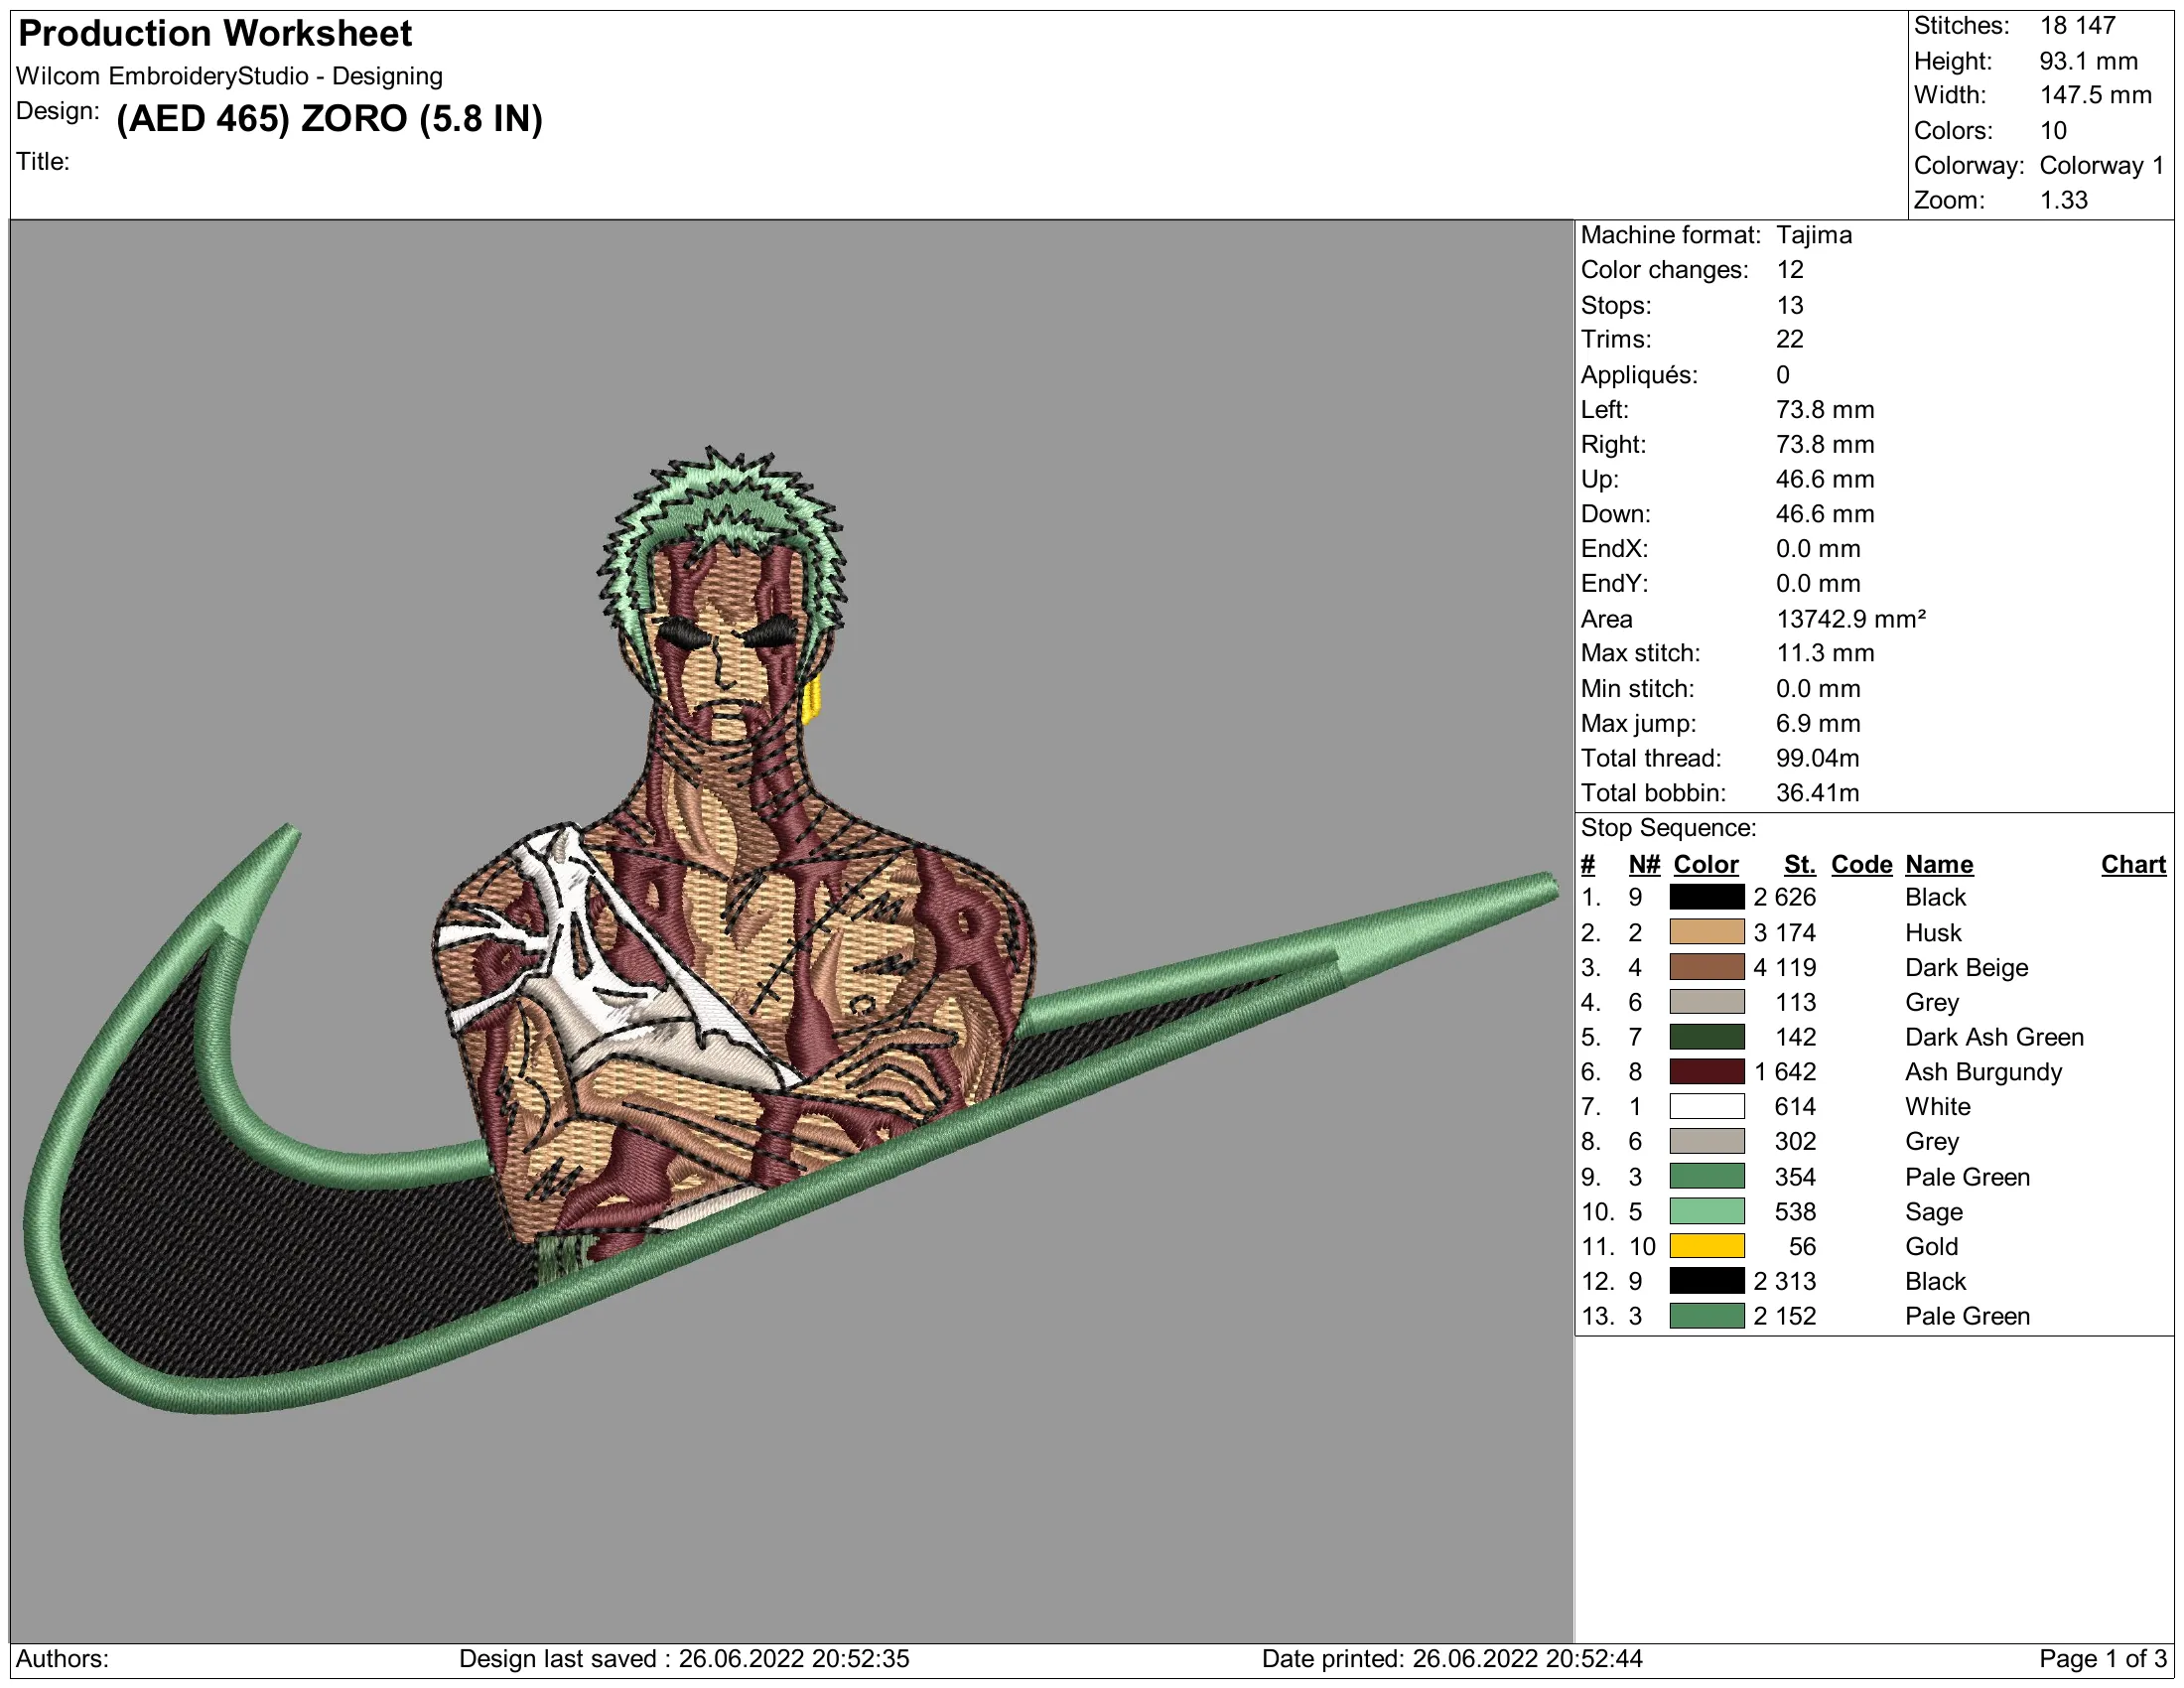This screenshot has width=2184, height=1688.
Task: Click the 'Date printed' timestamp
Action: point(1452,1659)
